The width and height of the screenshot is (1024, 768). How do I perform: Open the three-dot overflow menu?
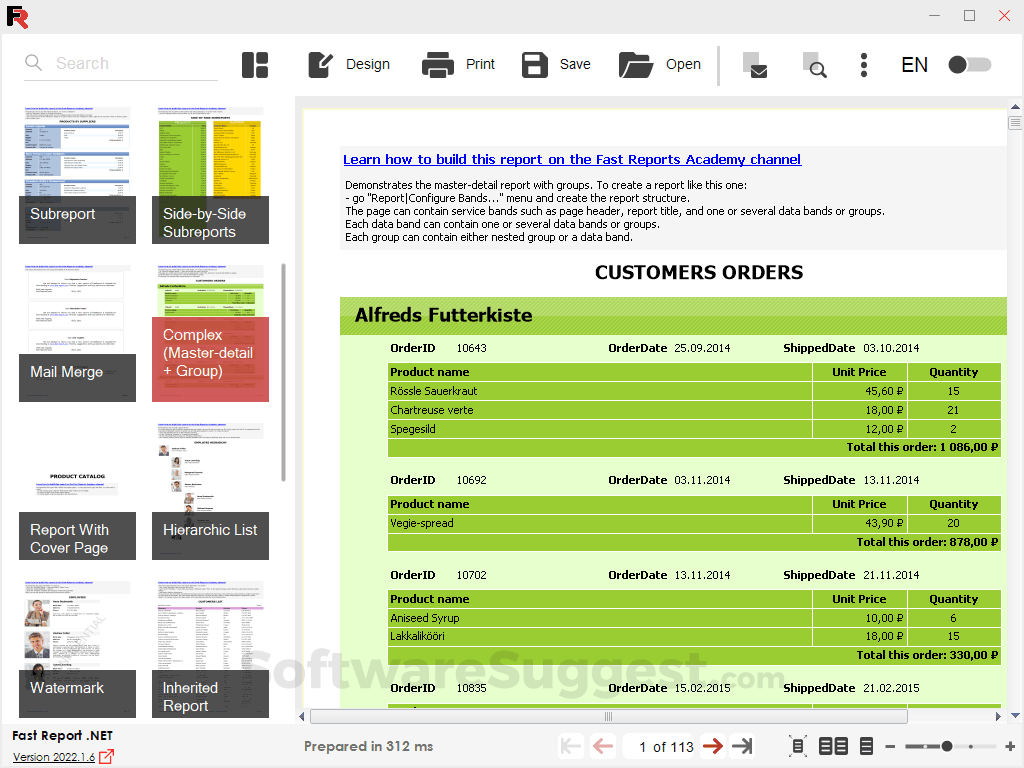863,64
